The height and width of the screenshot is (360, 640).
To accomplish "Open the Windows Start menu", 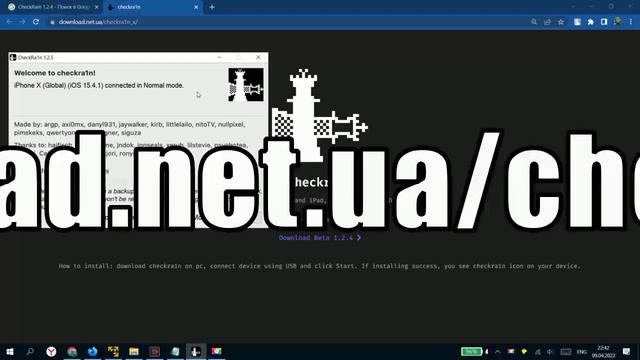I will click(10, 351).
